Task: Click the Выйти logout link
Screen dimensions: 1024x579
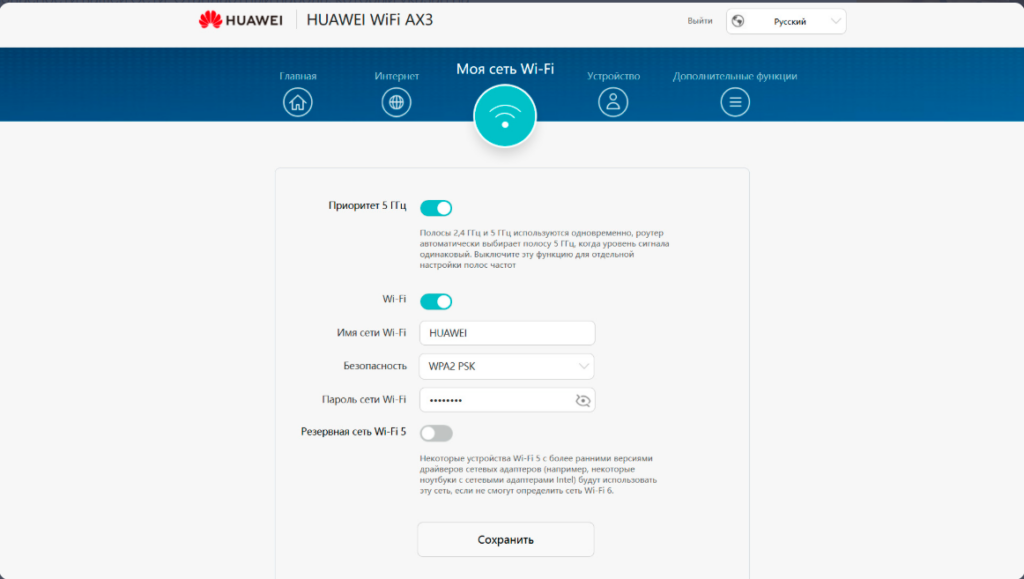Action: pyautogui.click(x=700, y=21)
